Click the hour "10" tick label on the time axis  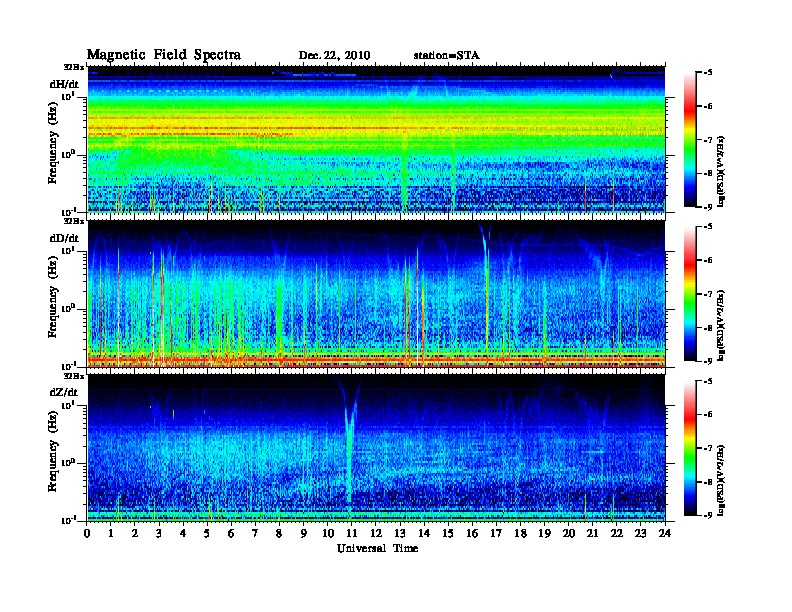click(328, 533)
